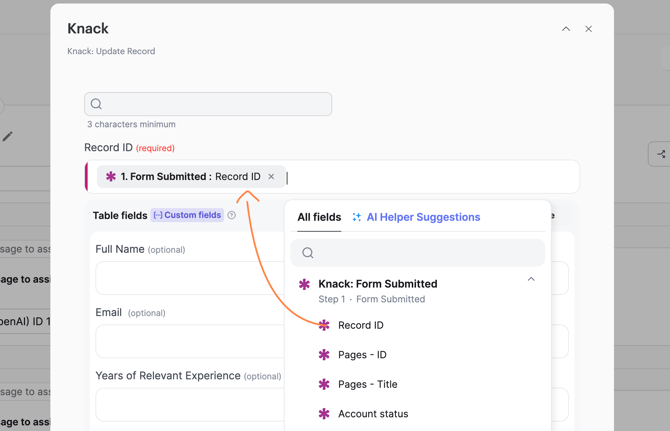Click the search magnifier icon in the top search box
This screenshot has width=670, height=431.
coord(97,104)
